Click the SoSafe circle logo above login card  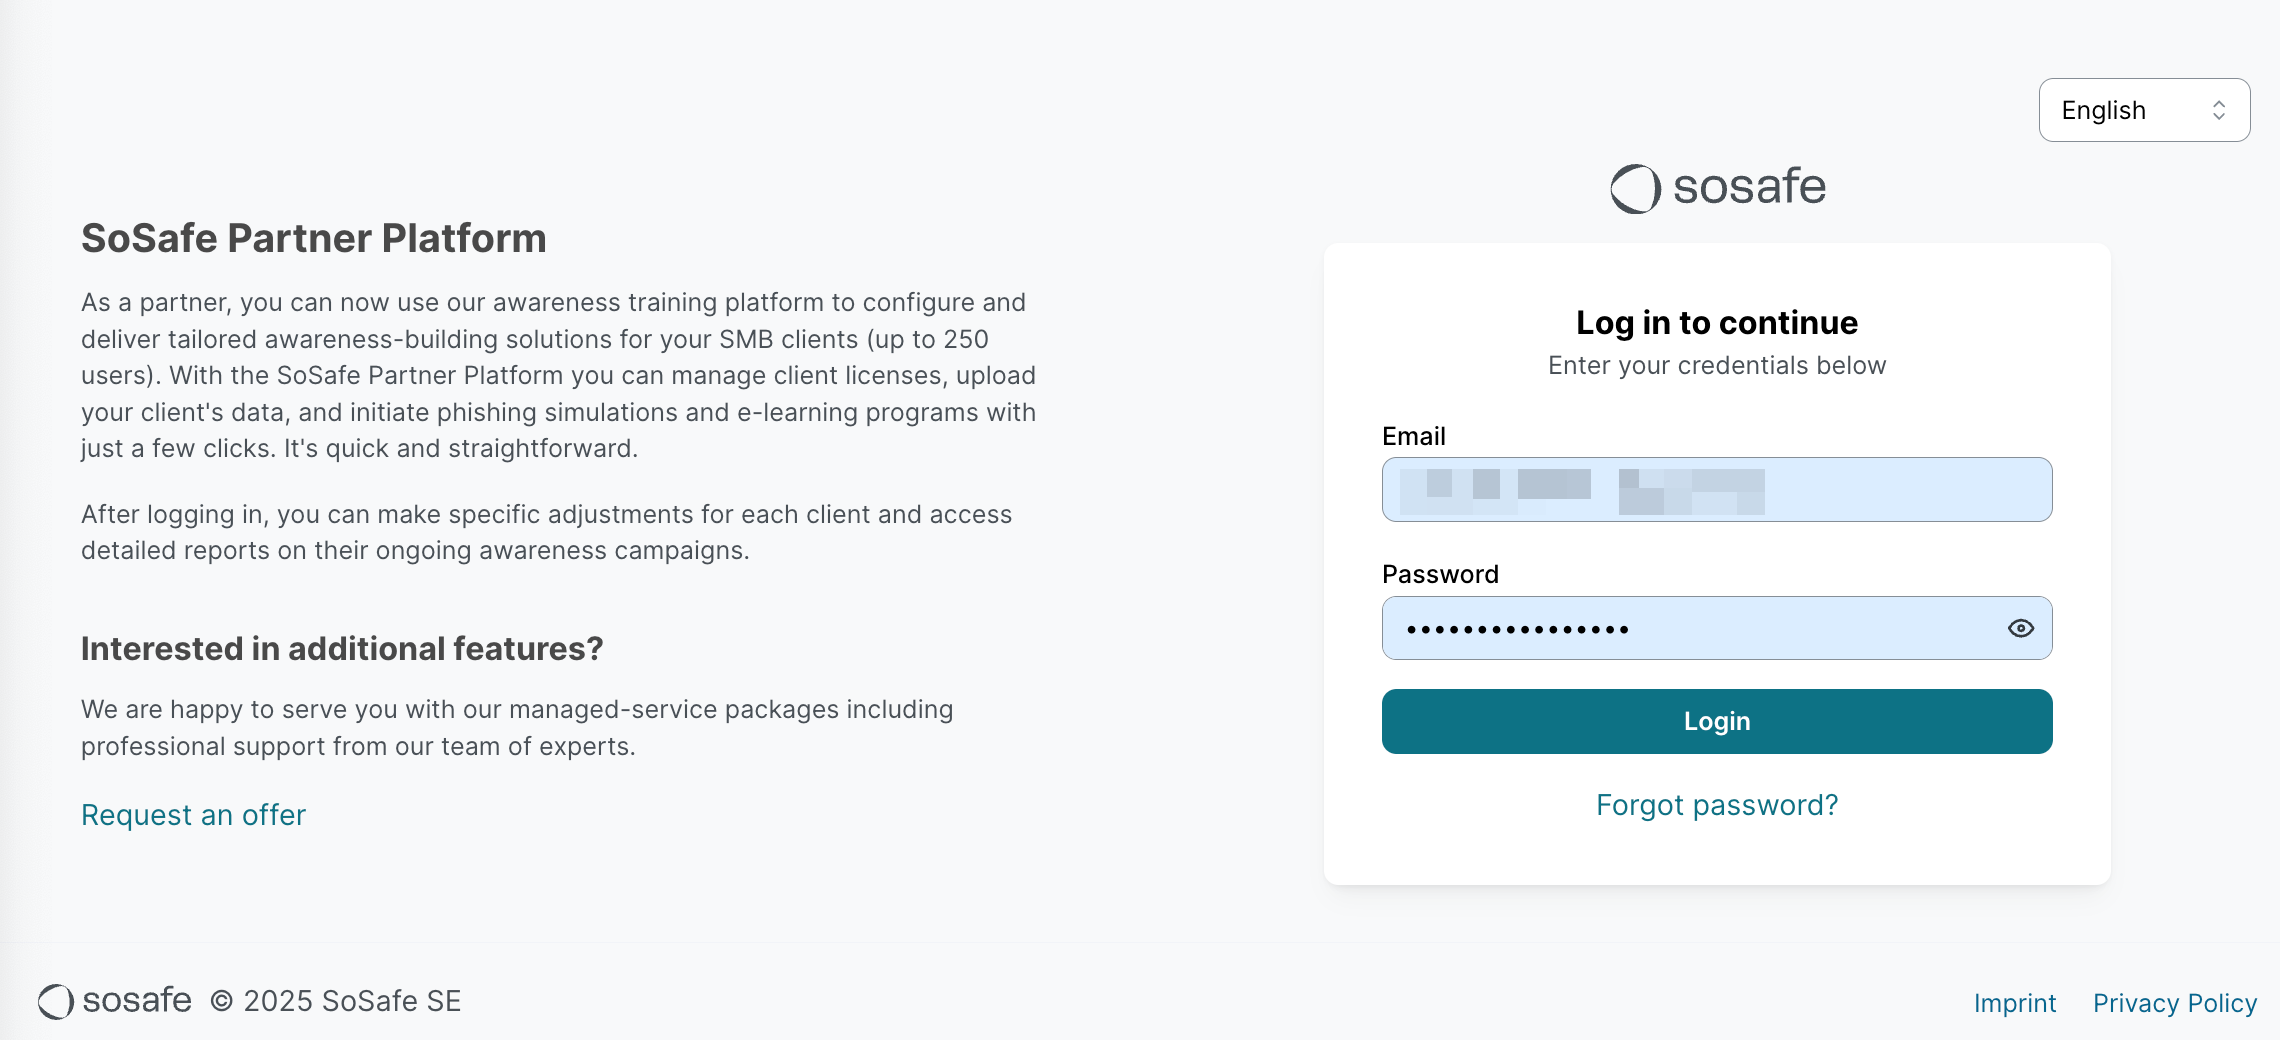pyautogui.click(x=1635, y=188)
